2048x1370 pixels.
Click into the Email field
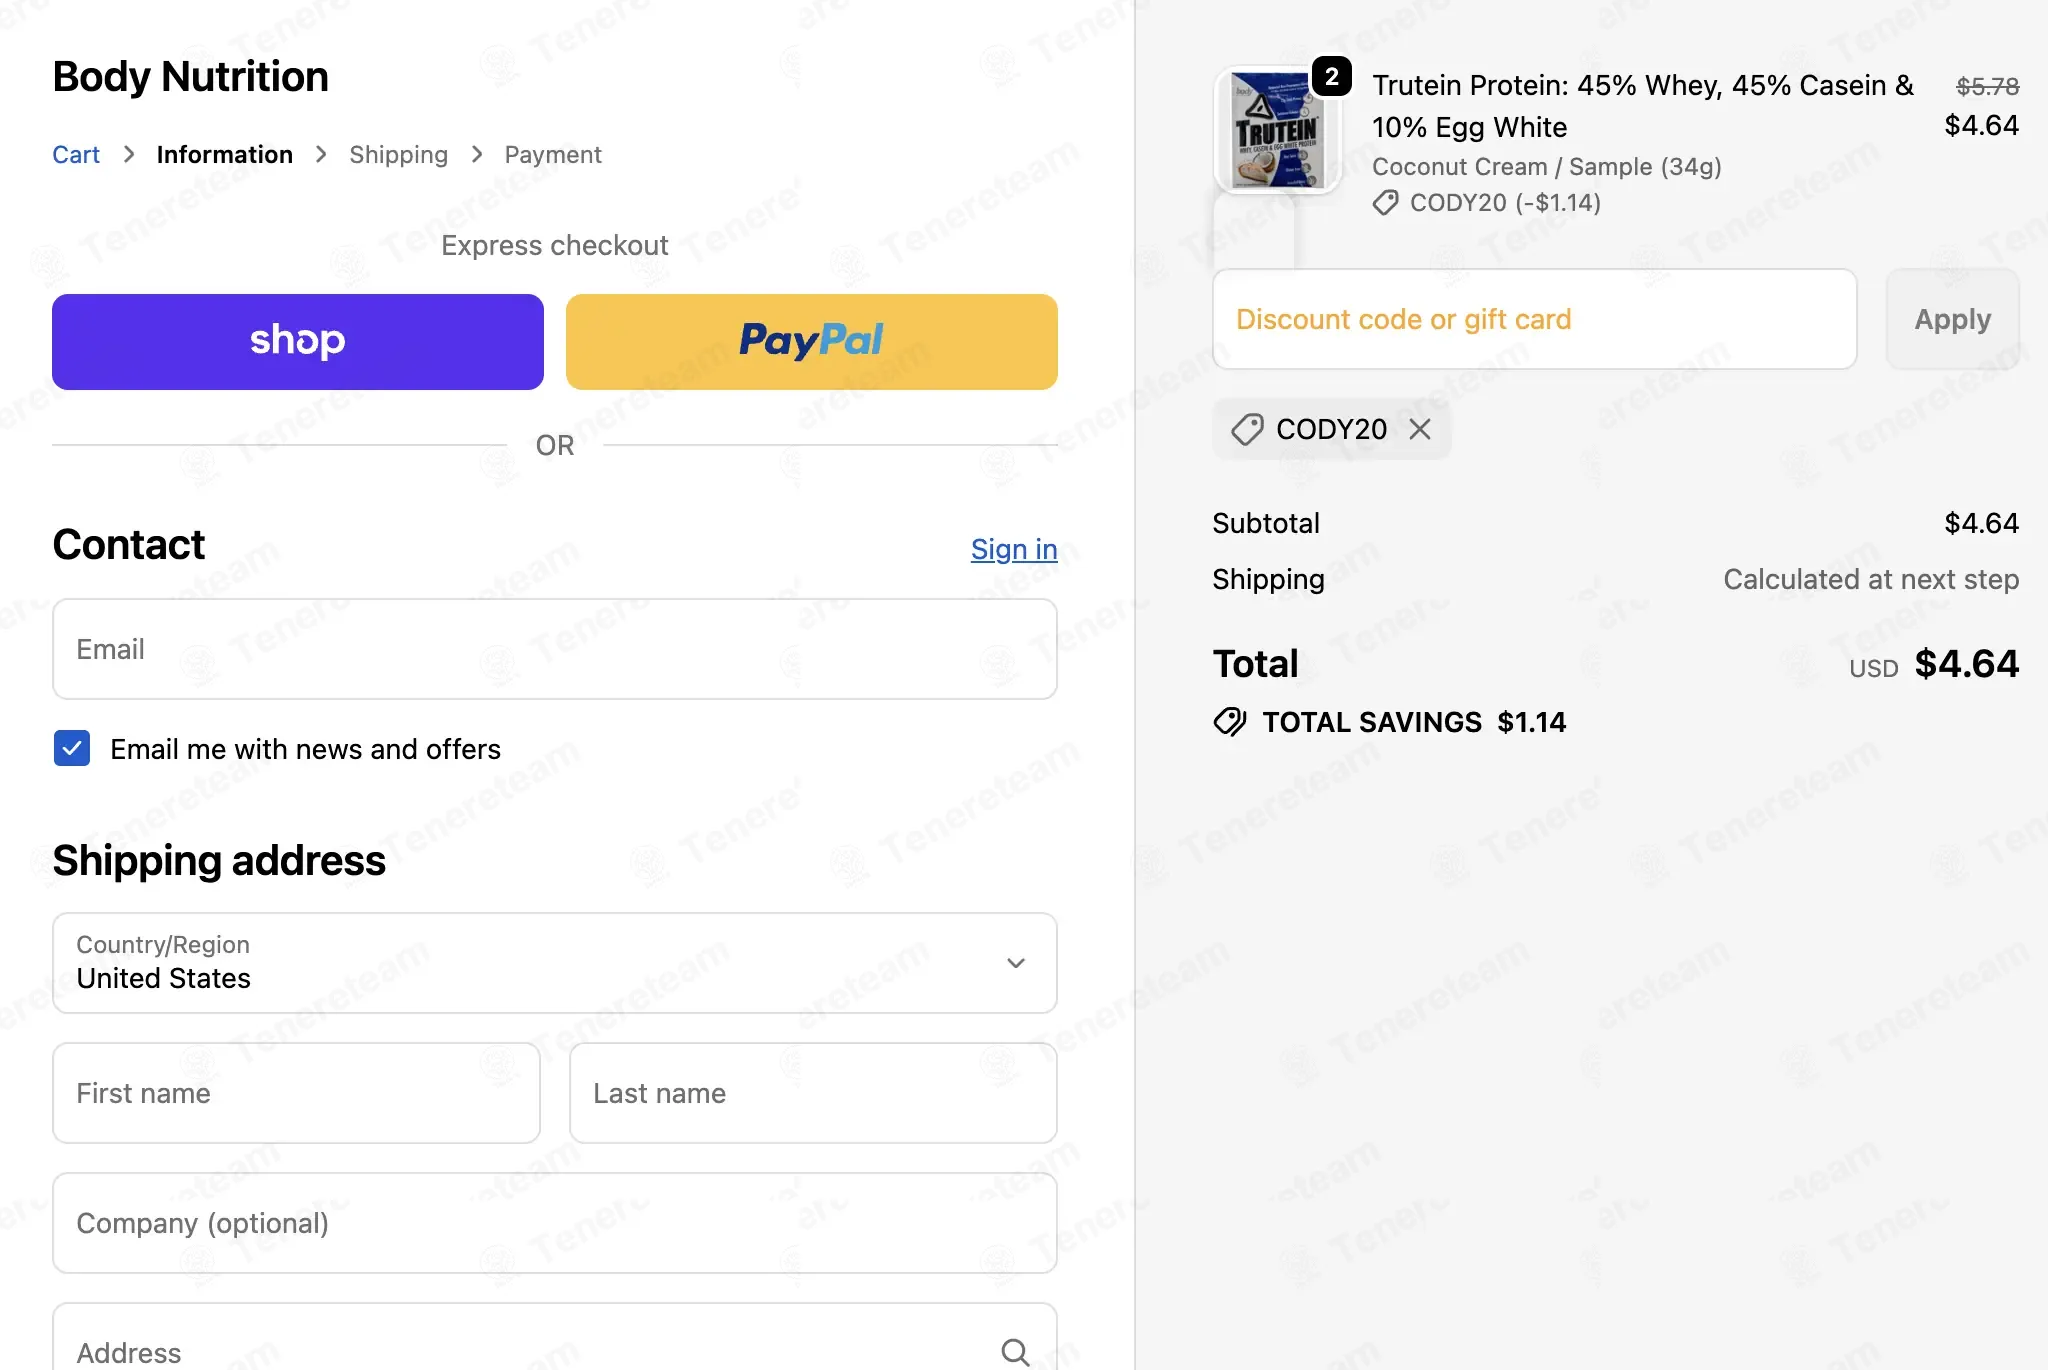(555, 649)
